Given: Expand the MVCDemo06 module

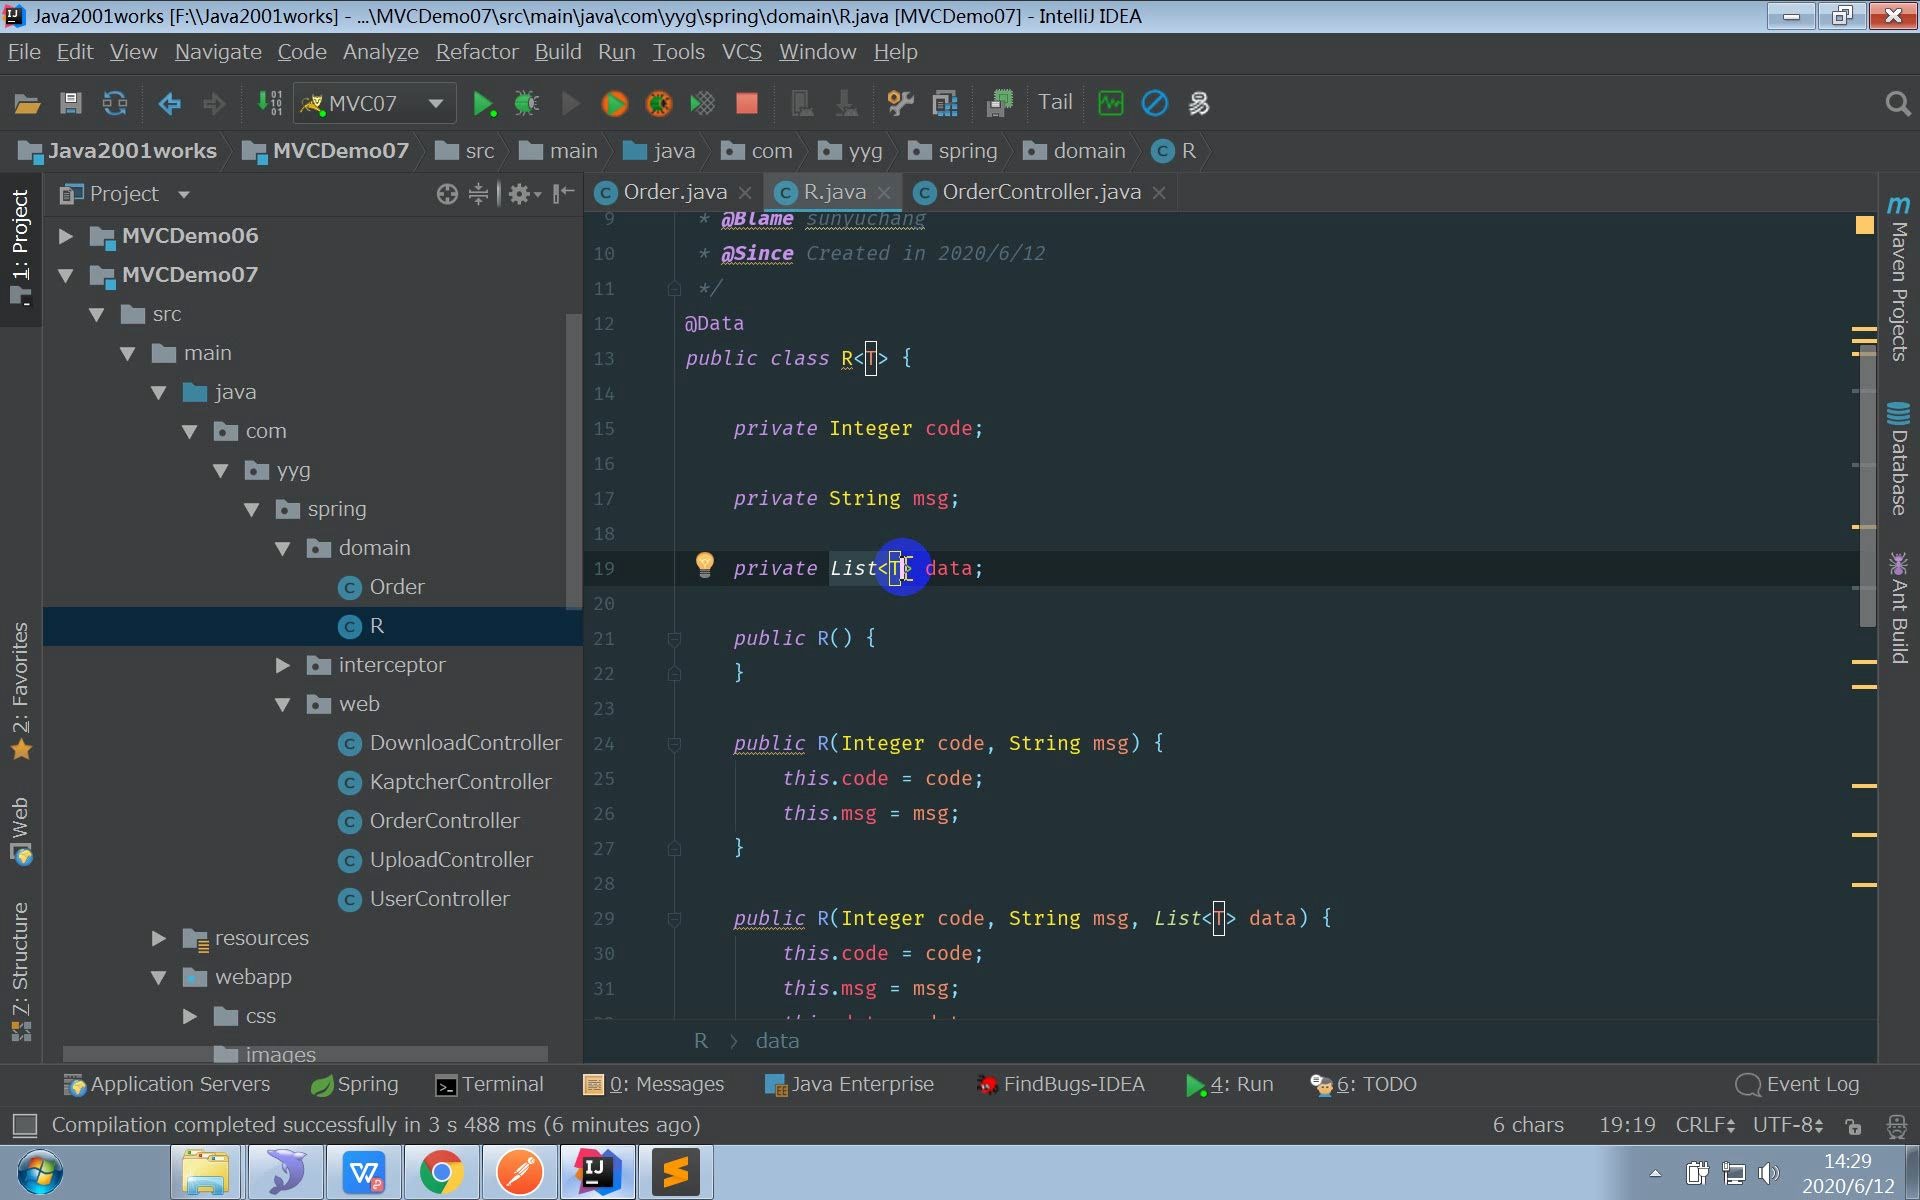Looking at the screenshot, I should (65, 236).
